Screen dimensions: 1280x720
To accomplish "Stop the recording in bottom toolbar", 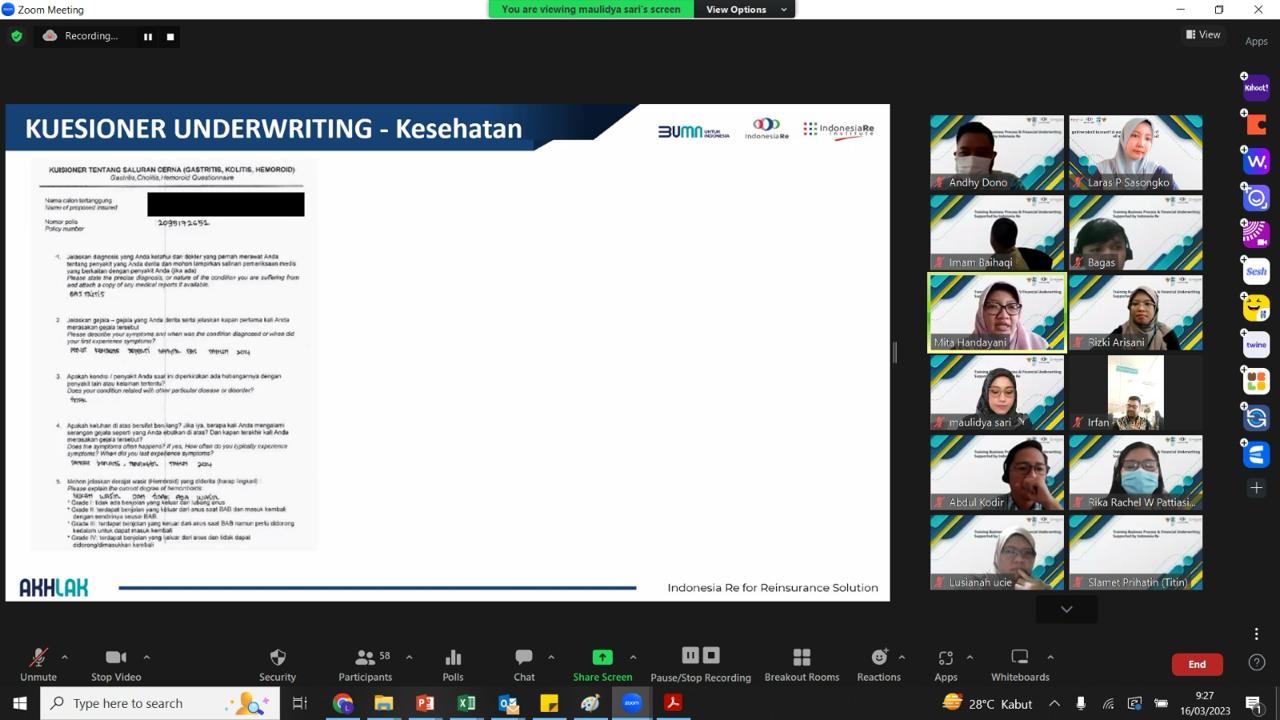I will point(711,655).
